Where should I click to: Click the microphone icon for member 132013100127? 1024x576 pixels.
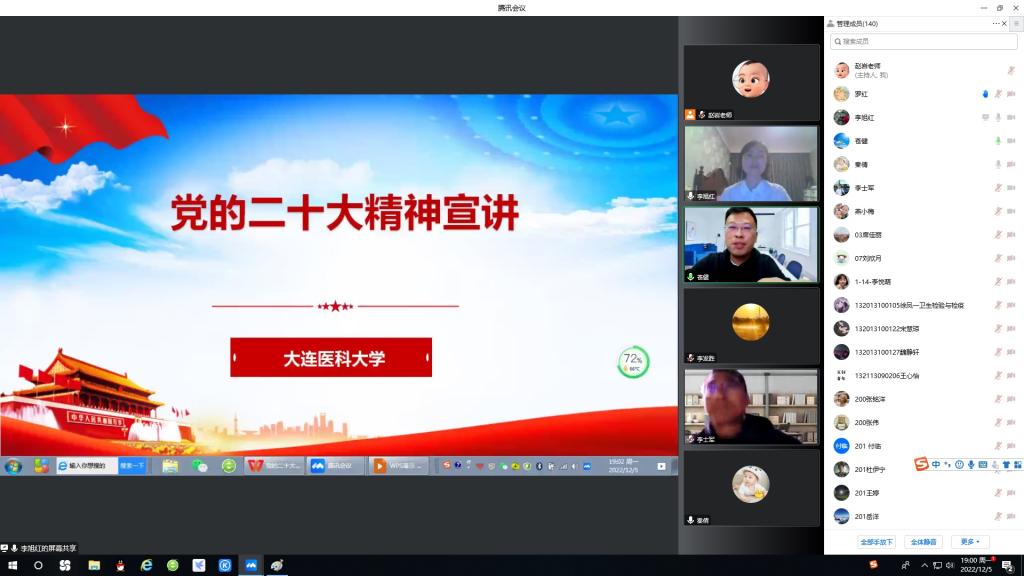pos(998,353)
